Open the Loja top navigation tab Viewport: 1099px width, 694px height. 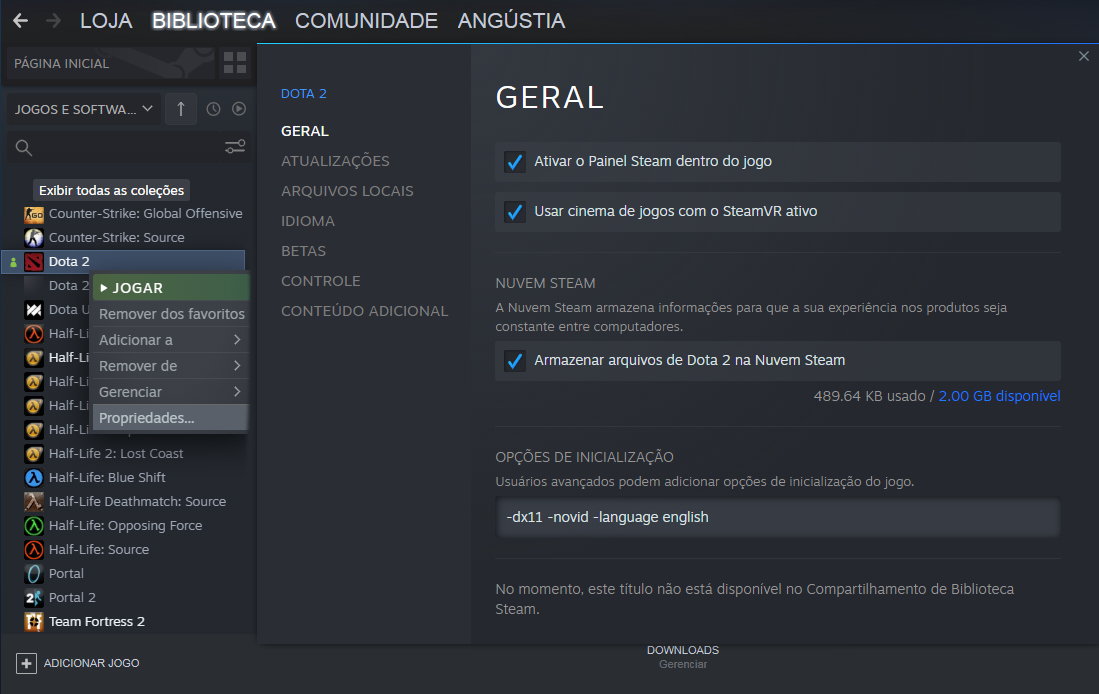point(106,21)
